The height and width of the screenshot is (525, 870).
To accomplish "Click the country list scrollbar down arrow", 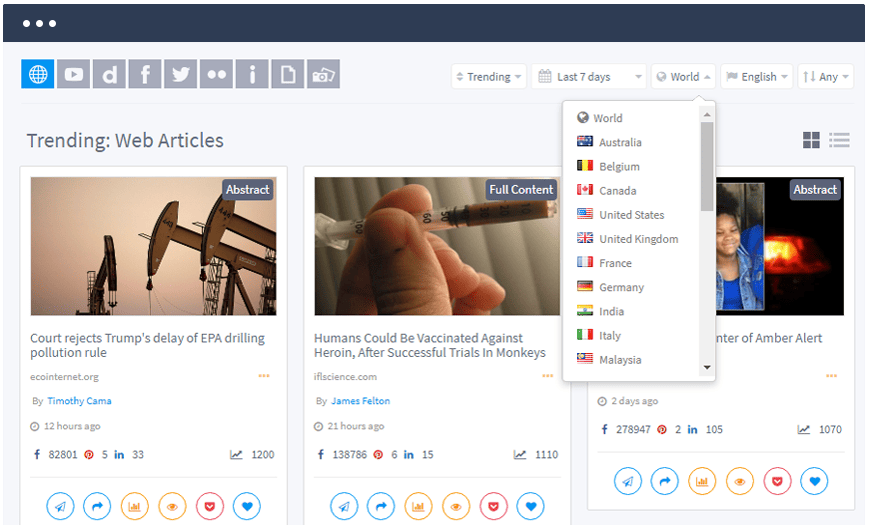I will click(707, 368).
